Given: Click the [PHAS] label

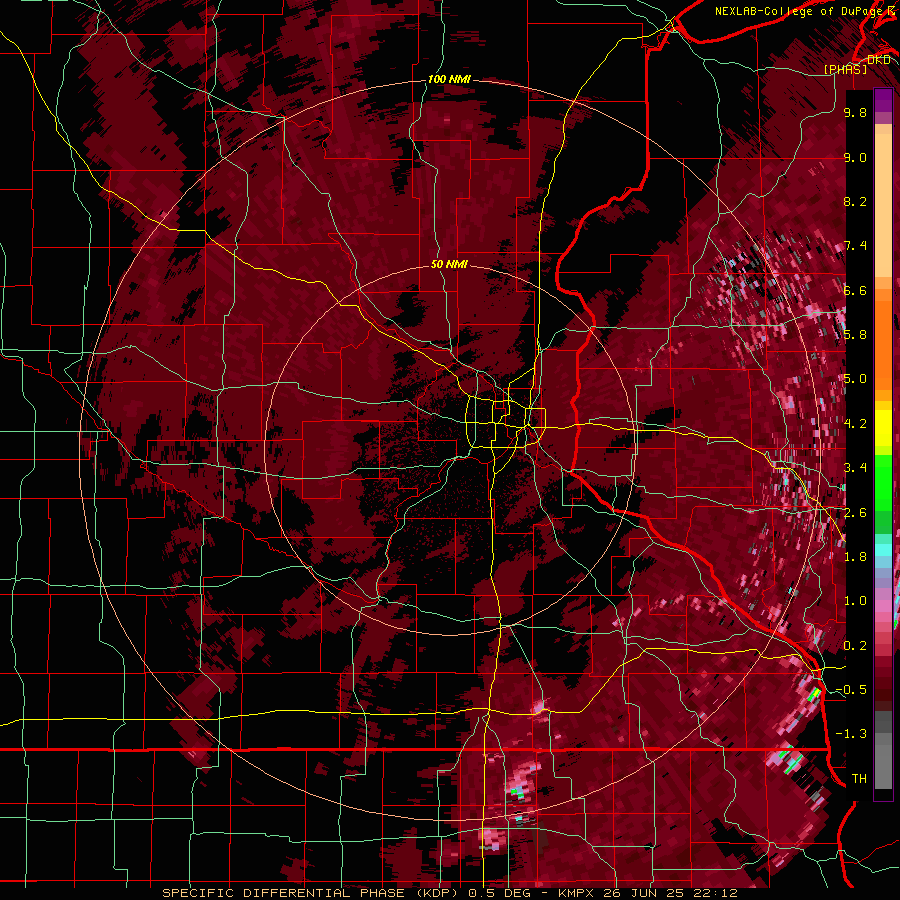Looking at the screenshot, I should click(845, 69).
